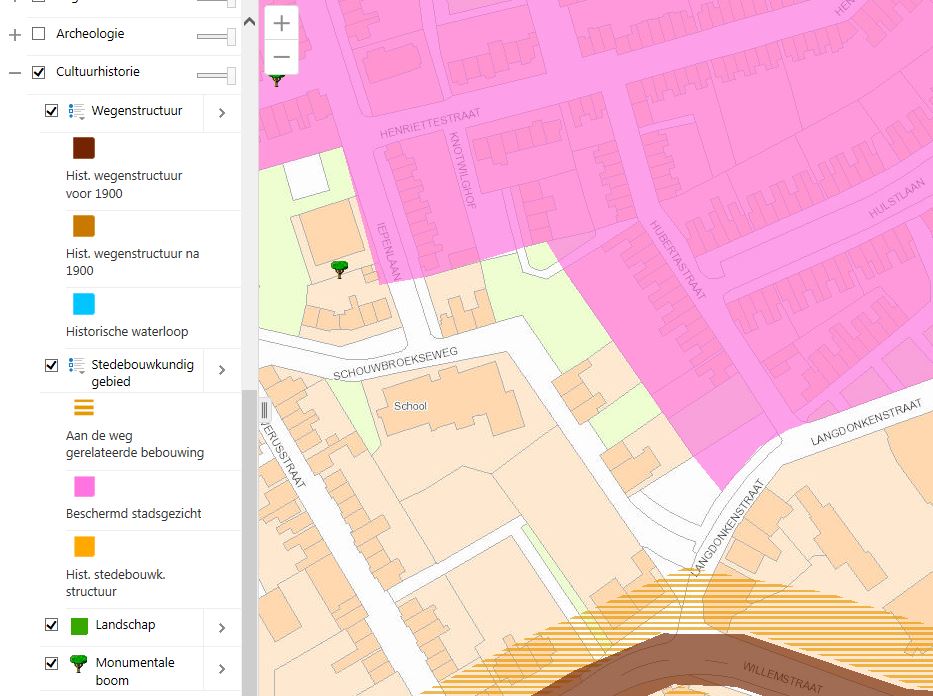The image size is (933, 696).
Task: Open Monumentale boom options chevron
Action: (222, 669)
